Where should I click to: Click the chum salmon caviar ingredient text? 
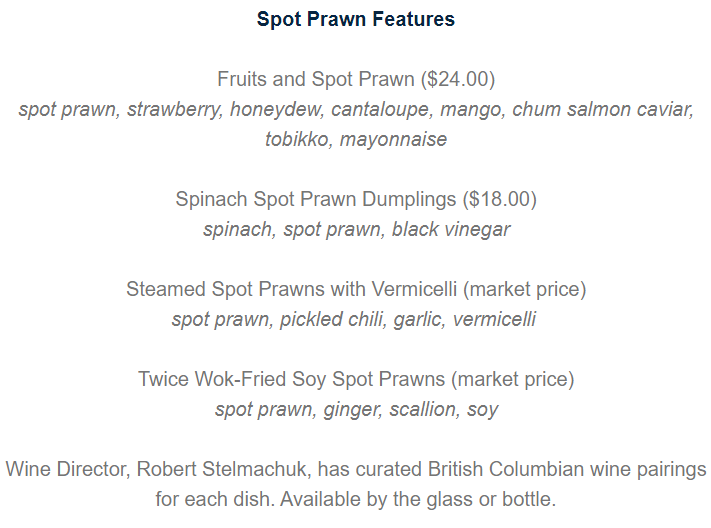click(603, 109)
